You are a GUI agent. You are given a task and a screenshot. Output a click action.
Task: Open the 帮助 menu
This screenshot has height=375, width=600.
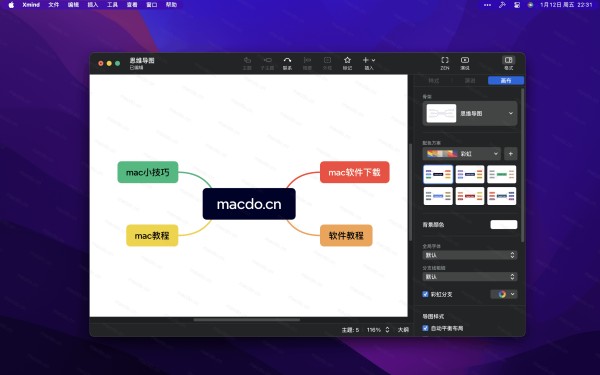point(171,5)
